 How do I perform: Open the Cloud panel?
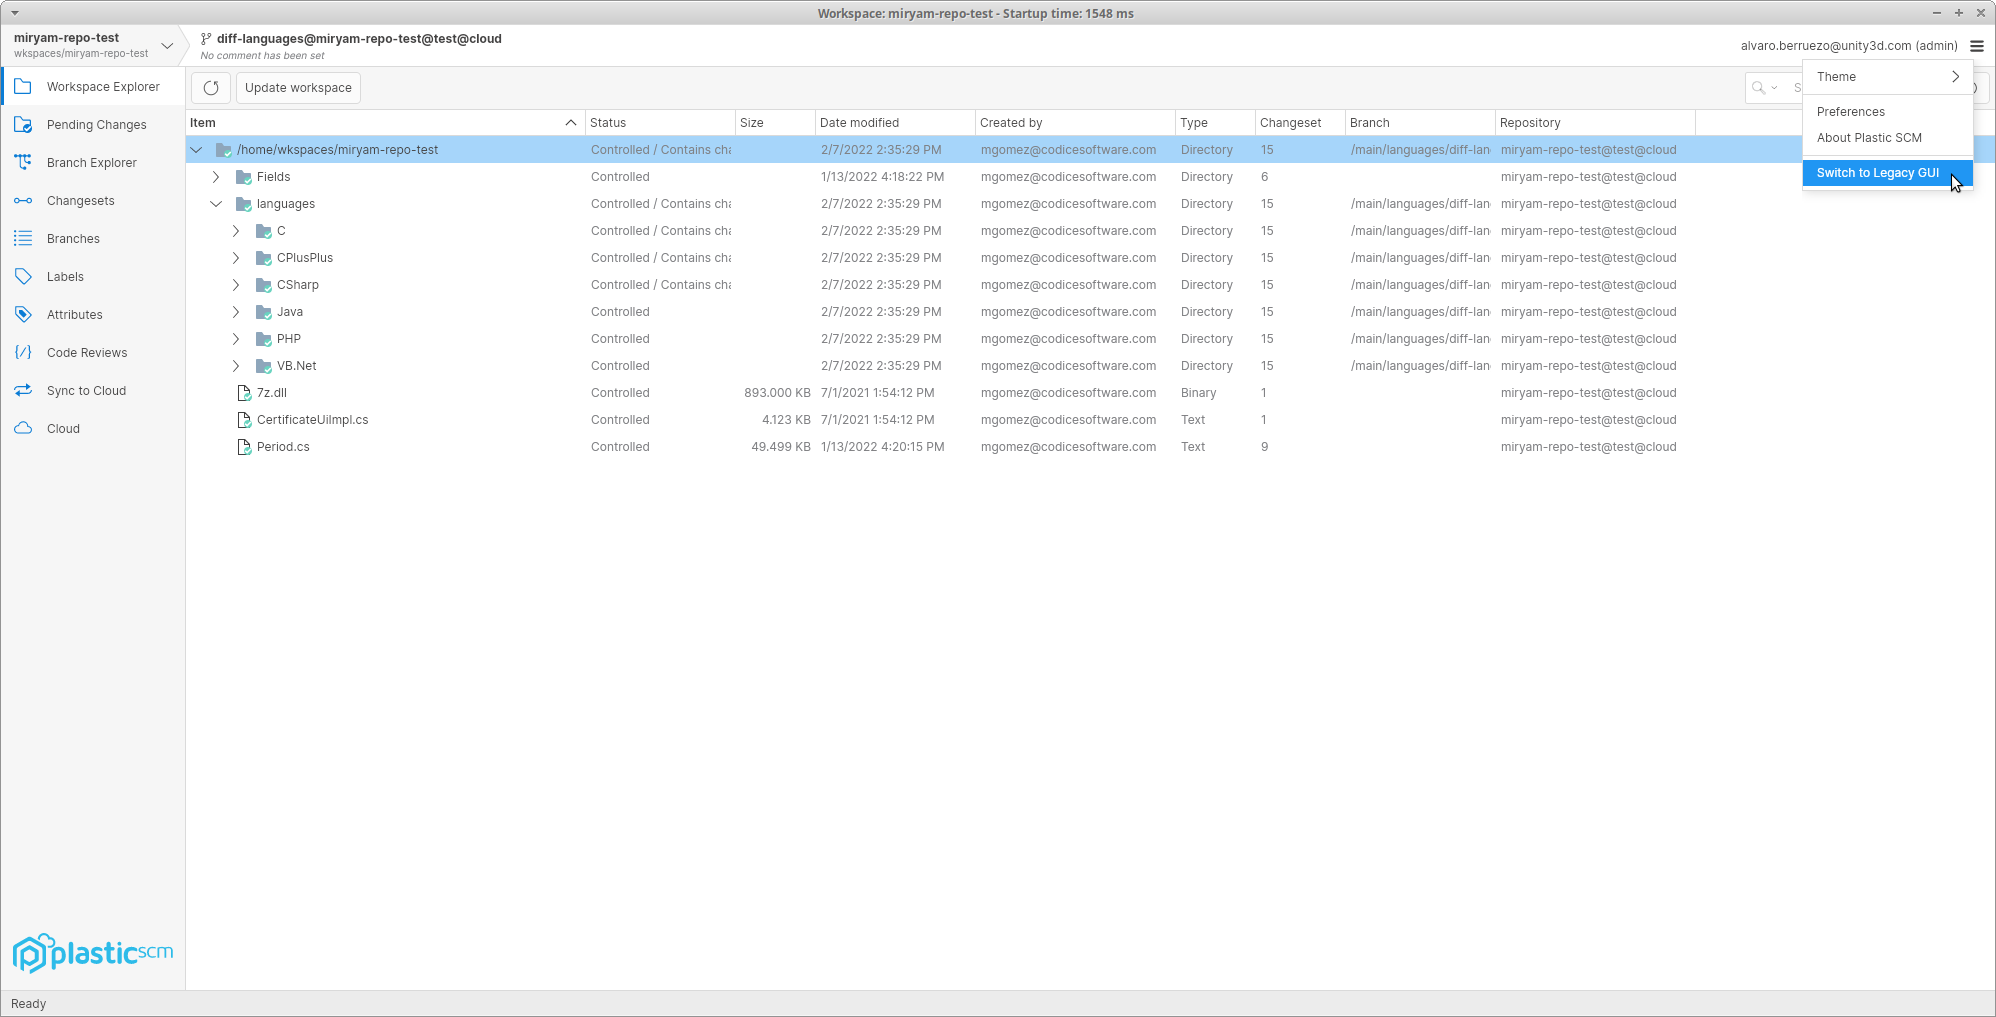coord(62,428)
